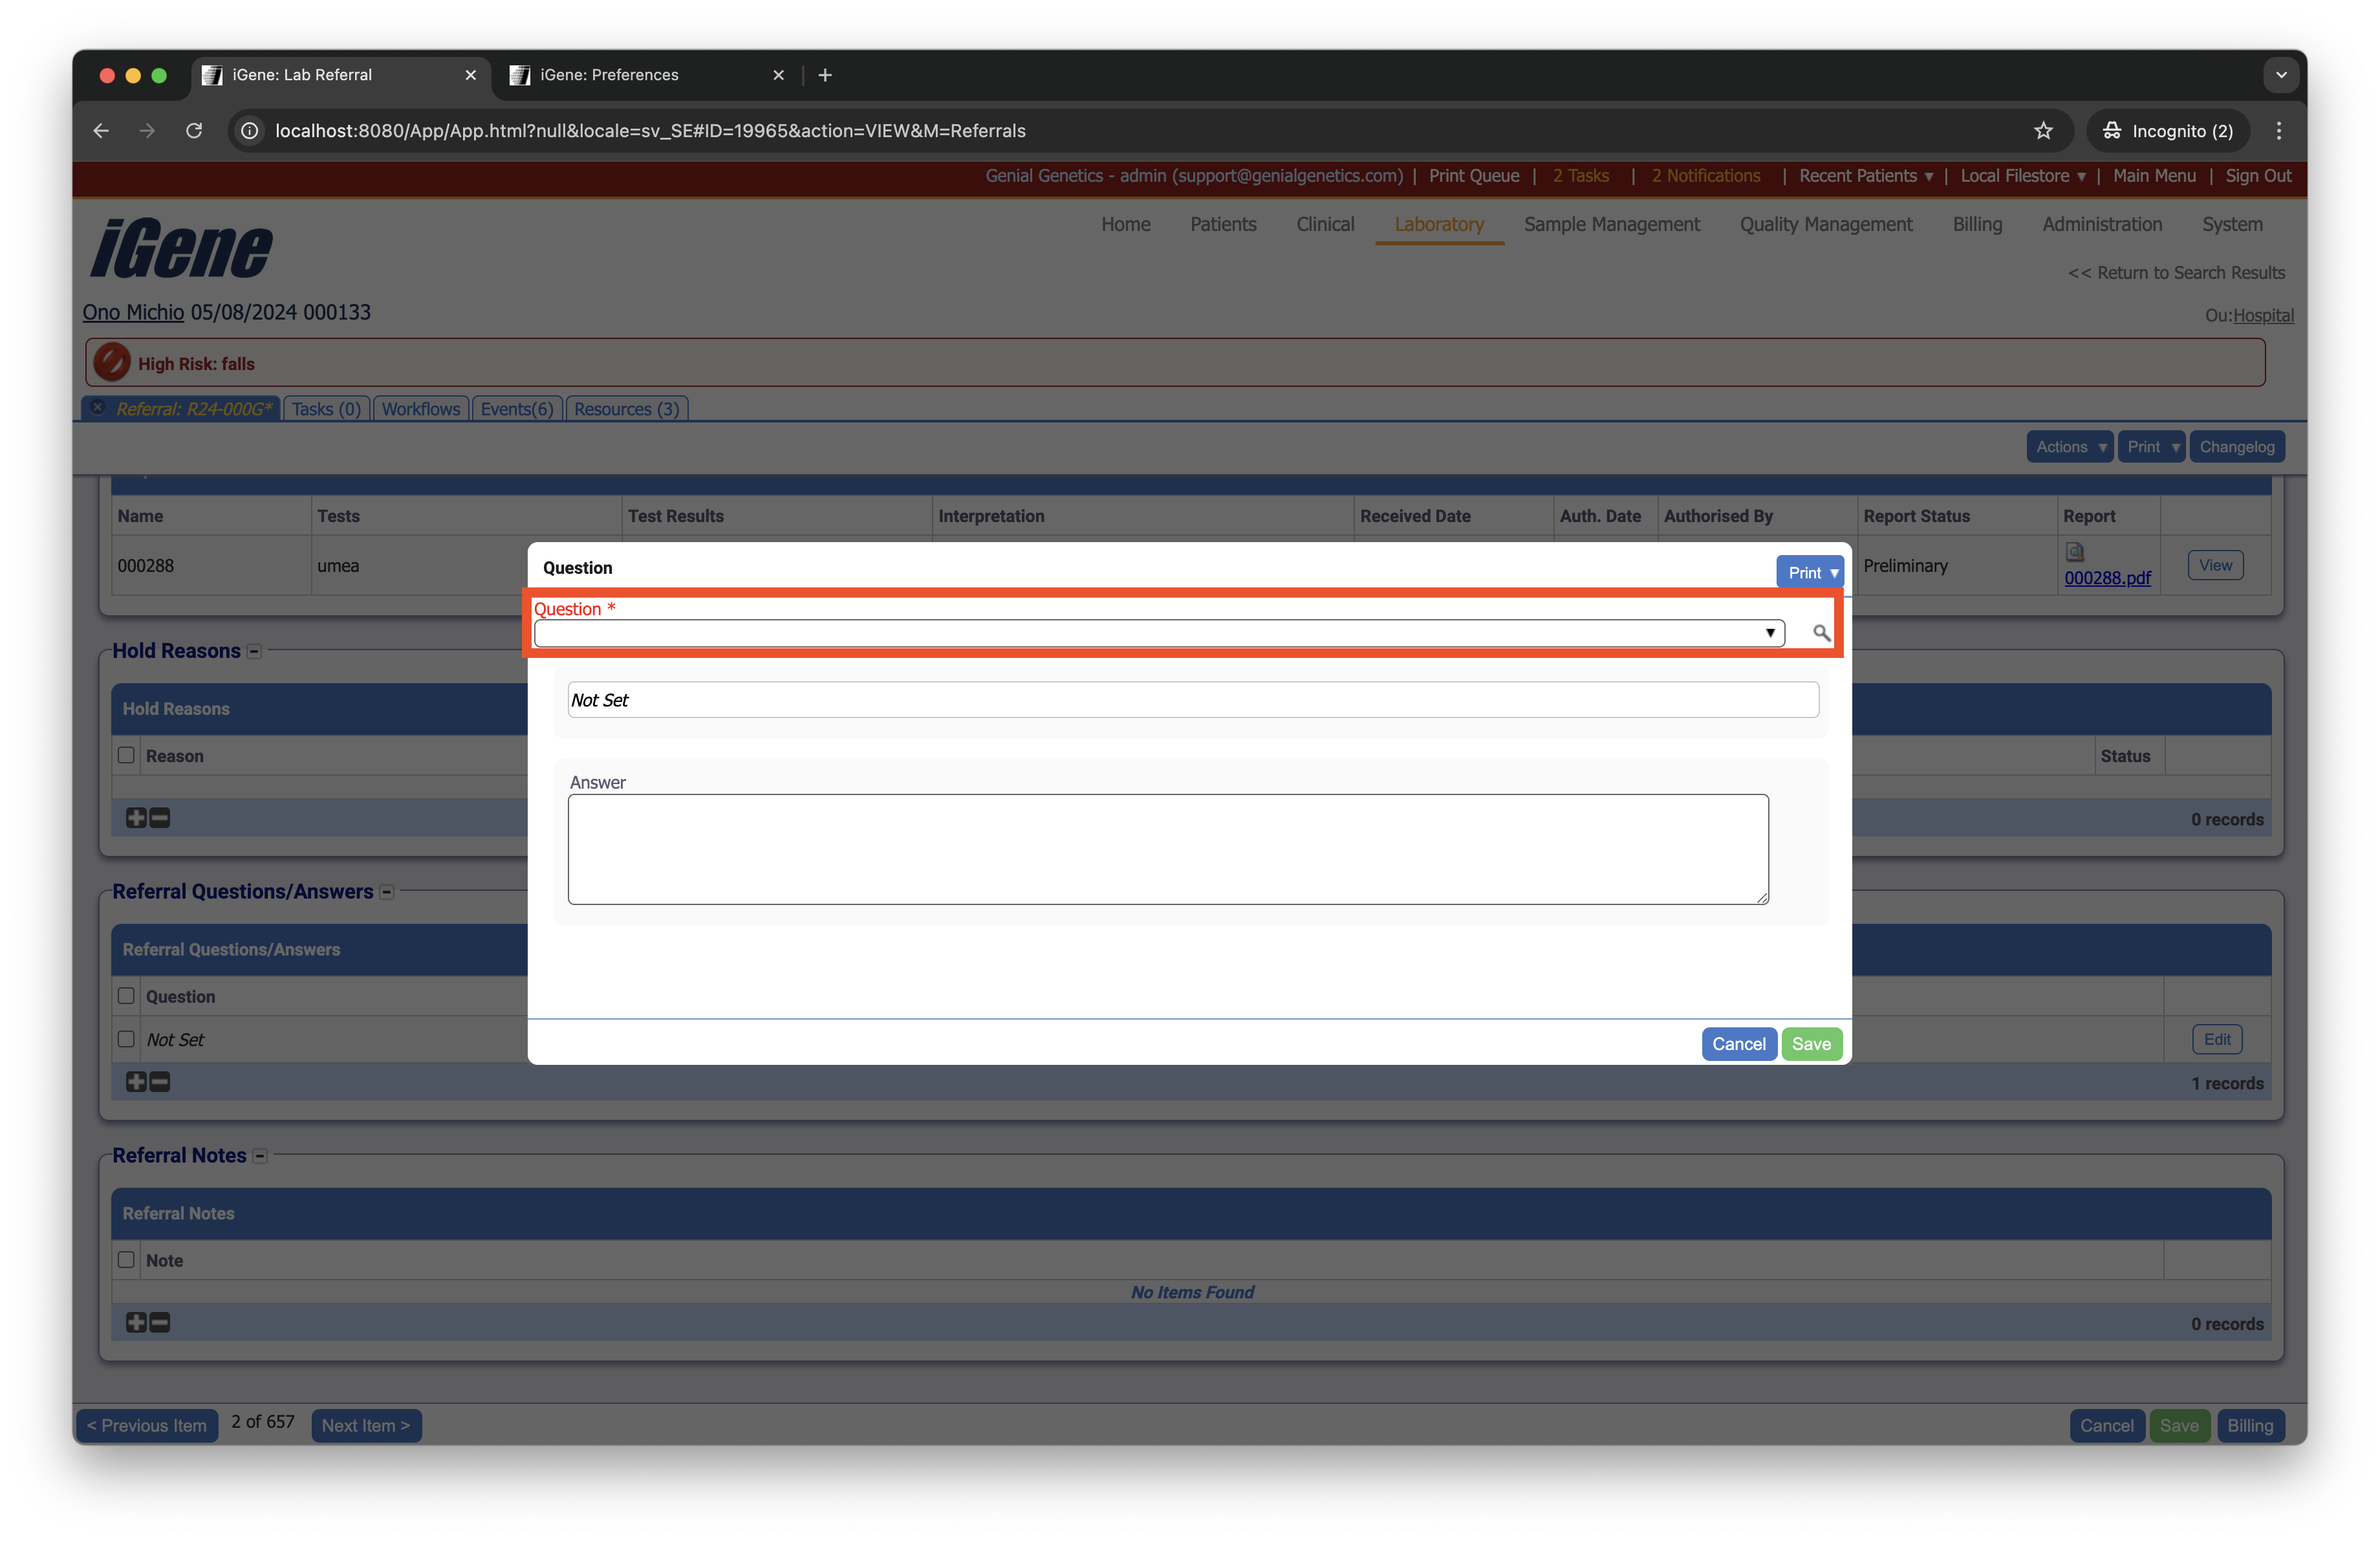The height and width of the screenshot is (1541, 2380).
Task: Check the Not Set question row checkbox
Action: (x=126, y=1039)
